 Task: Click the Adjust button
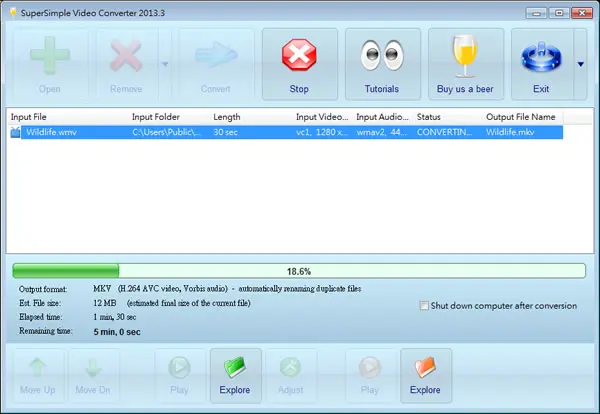tap(291, 376)
